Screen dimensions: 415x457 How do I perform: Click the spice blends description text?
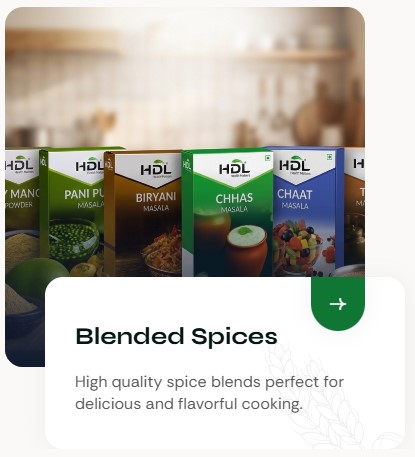coord(209,393)
